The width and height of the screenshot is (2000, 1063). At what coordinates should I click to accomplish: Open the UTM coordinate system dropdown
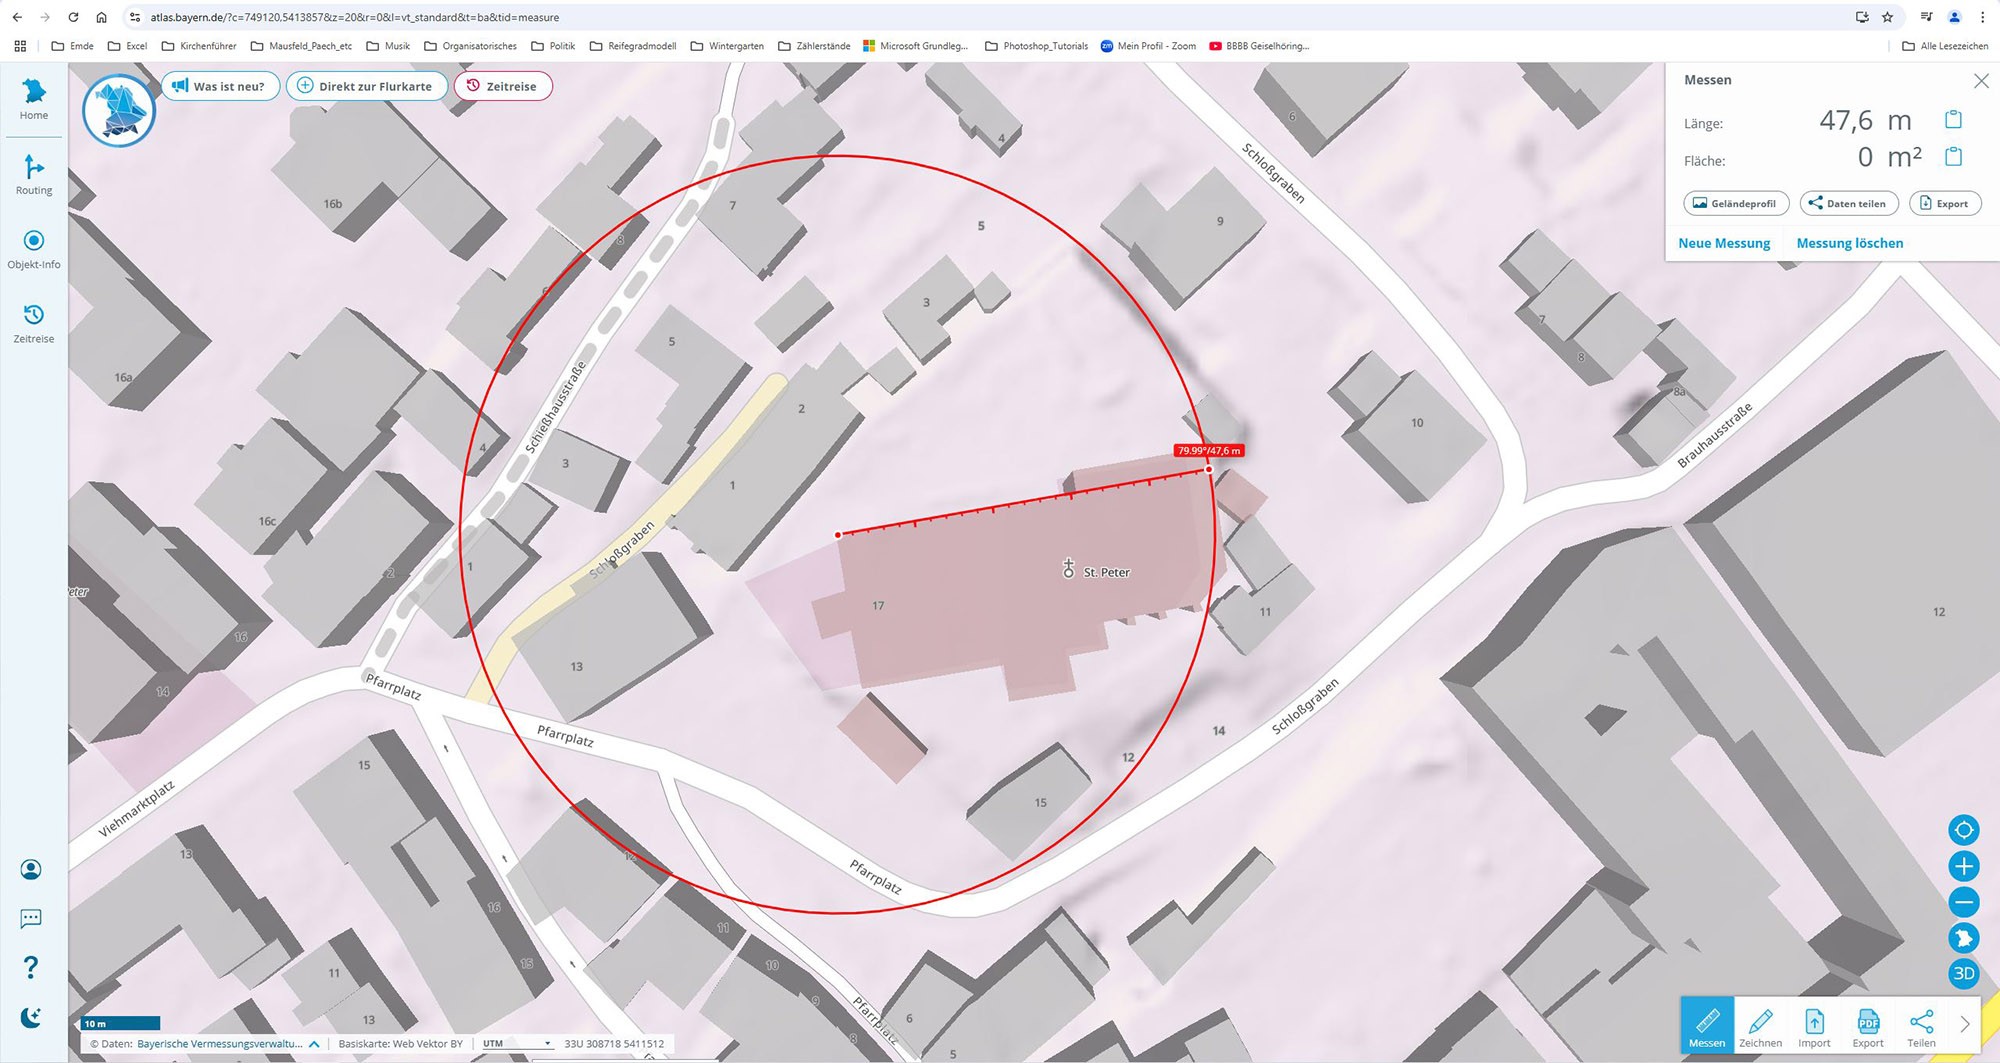516,1043
